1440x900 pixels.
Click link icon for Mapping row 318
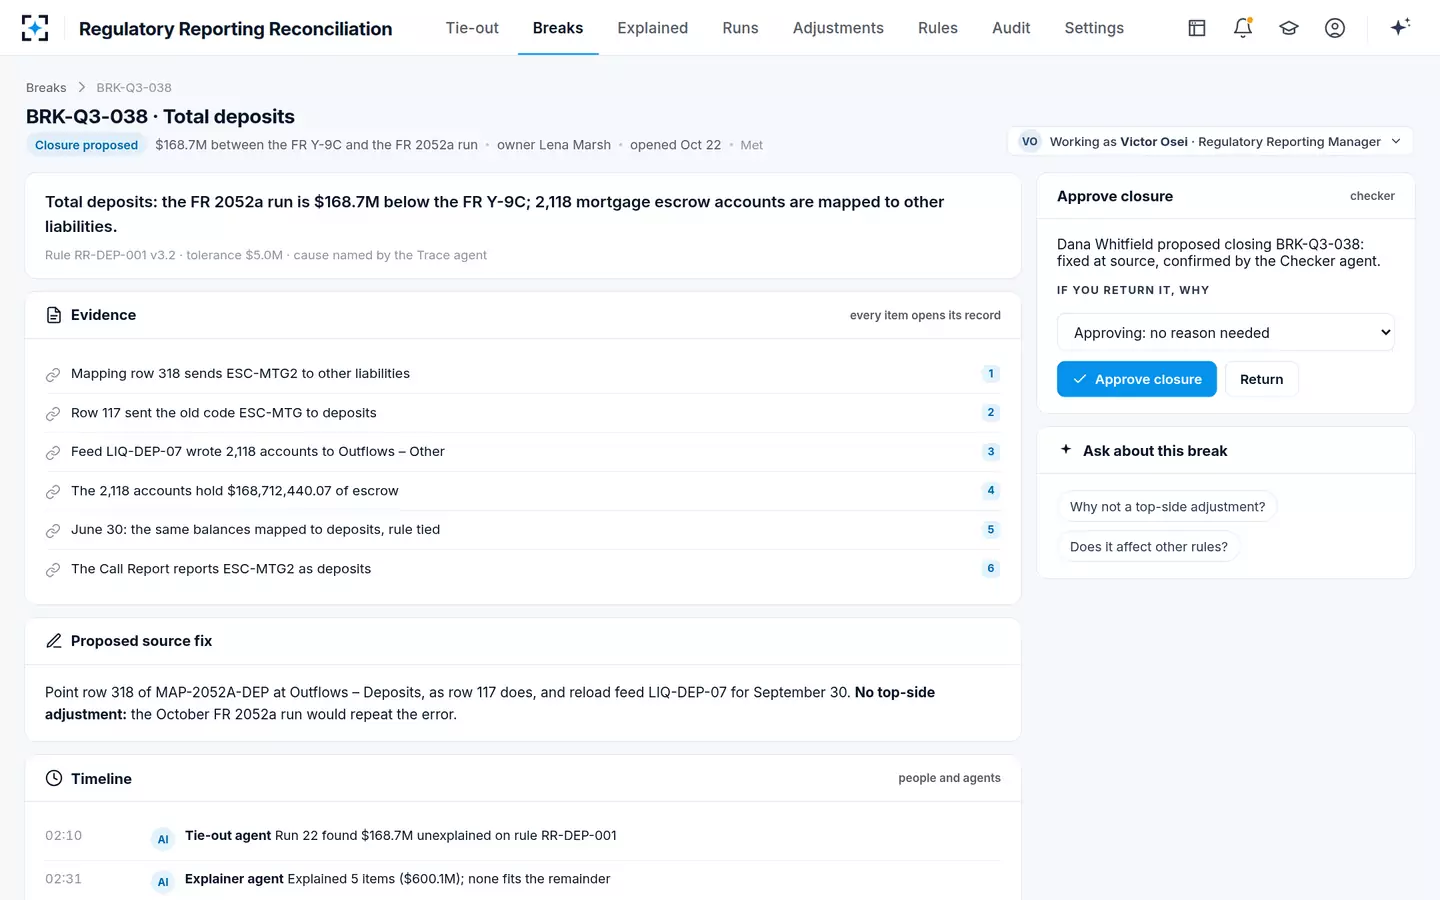pos(53,375)
